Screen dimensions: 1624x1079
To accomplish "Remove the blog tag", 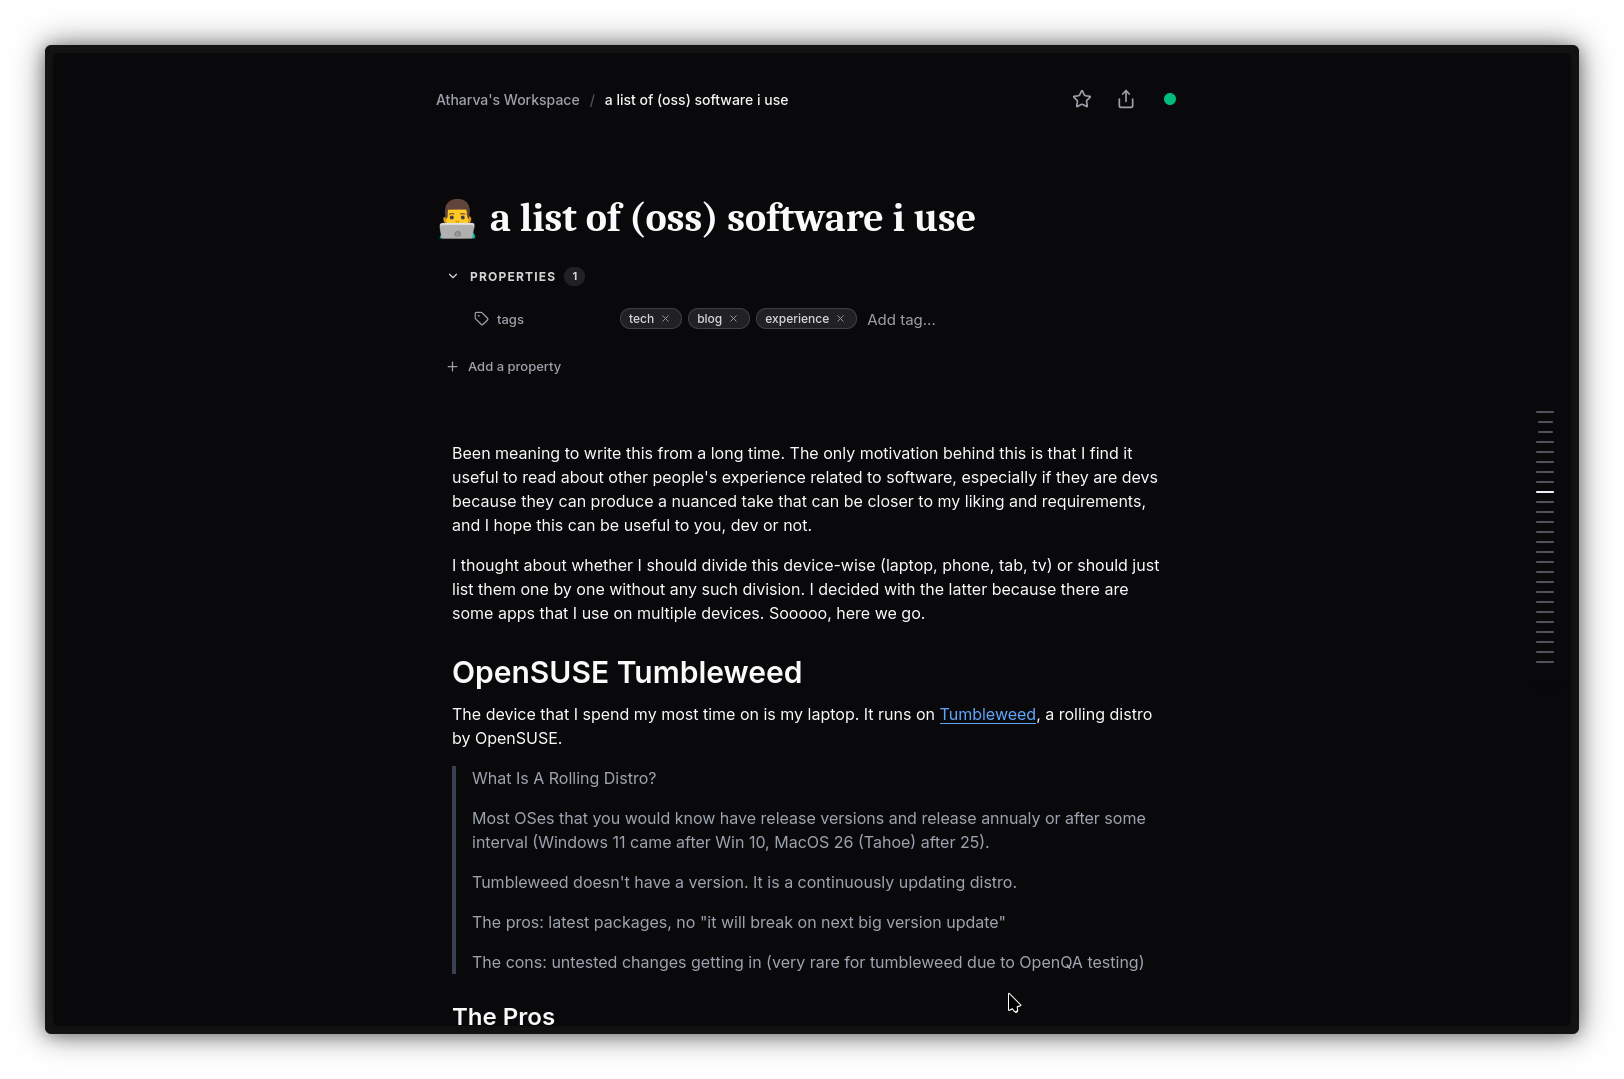I will click(x=733, y=319).
